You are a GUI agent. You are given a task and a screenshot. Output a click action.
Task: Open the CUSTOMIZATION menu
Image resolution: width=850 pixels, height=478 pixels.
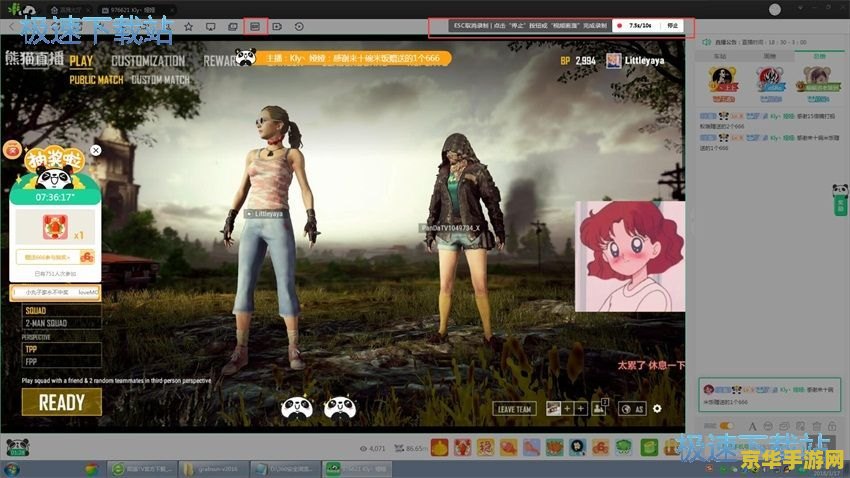pos(148,61)
